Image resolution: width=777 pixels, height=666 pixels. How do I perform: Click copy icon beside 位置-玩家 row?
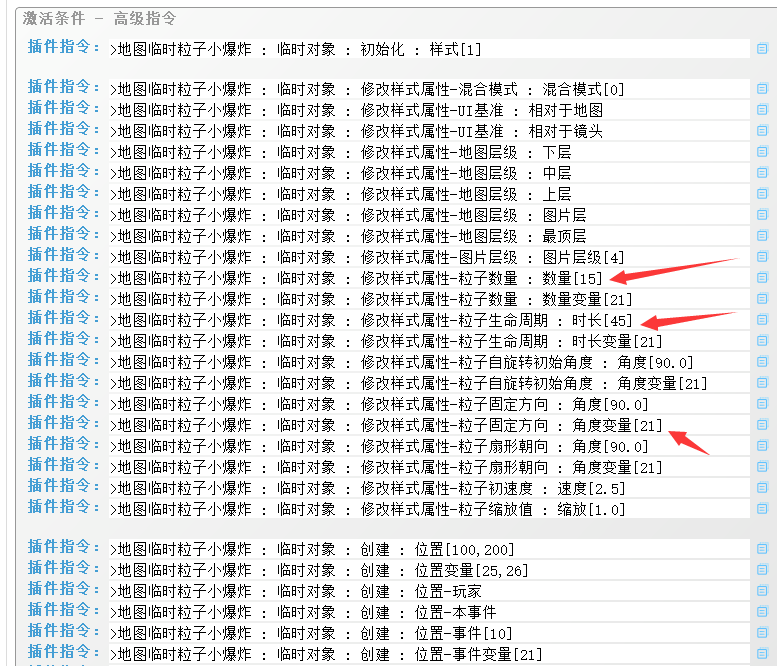(x=762, y=591)
